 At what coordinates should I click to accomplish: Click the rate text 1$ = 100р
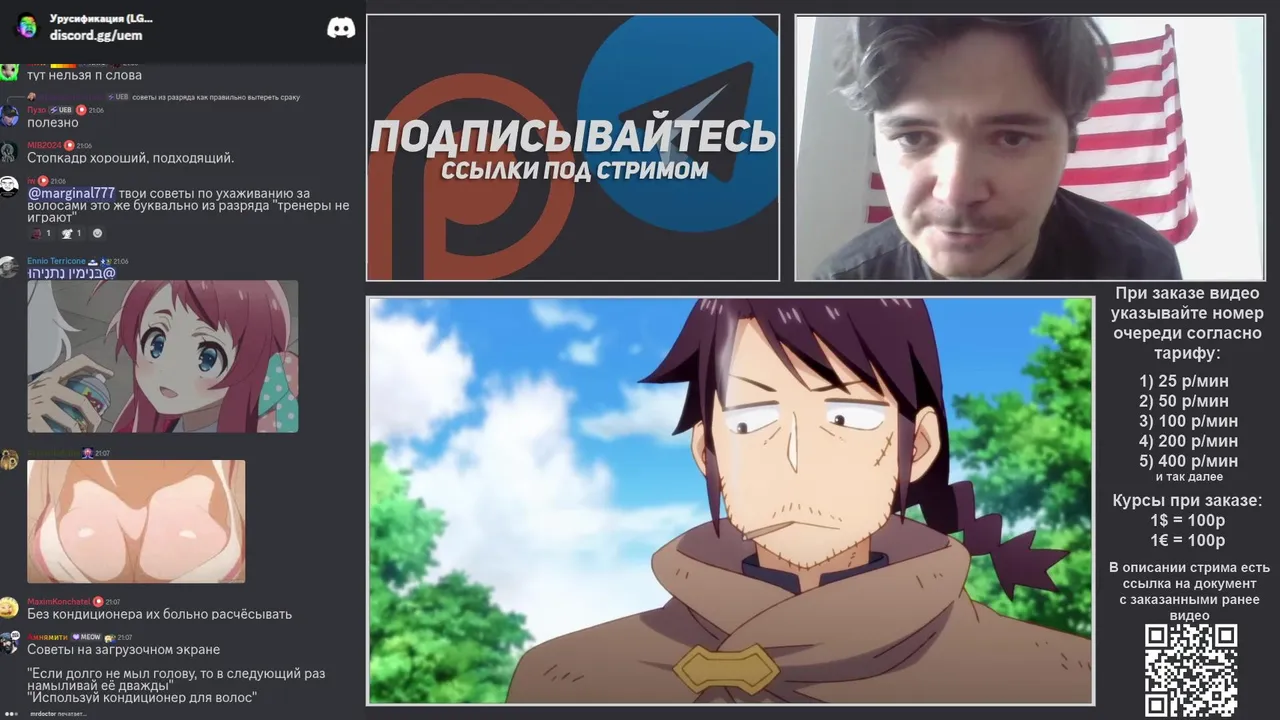click(x=1187, y=521)
